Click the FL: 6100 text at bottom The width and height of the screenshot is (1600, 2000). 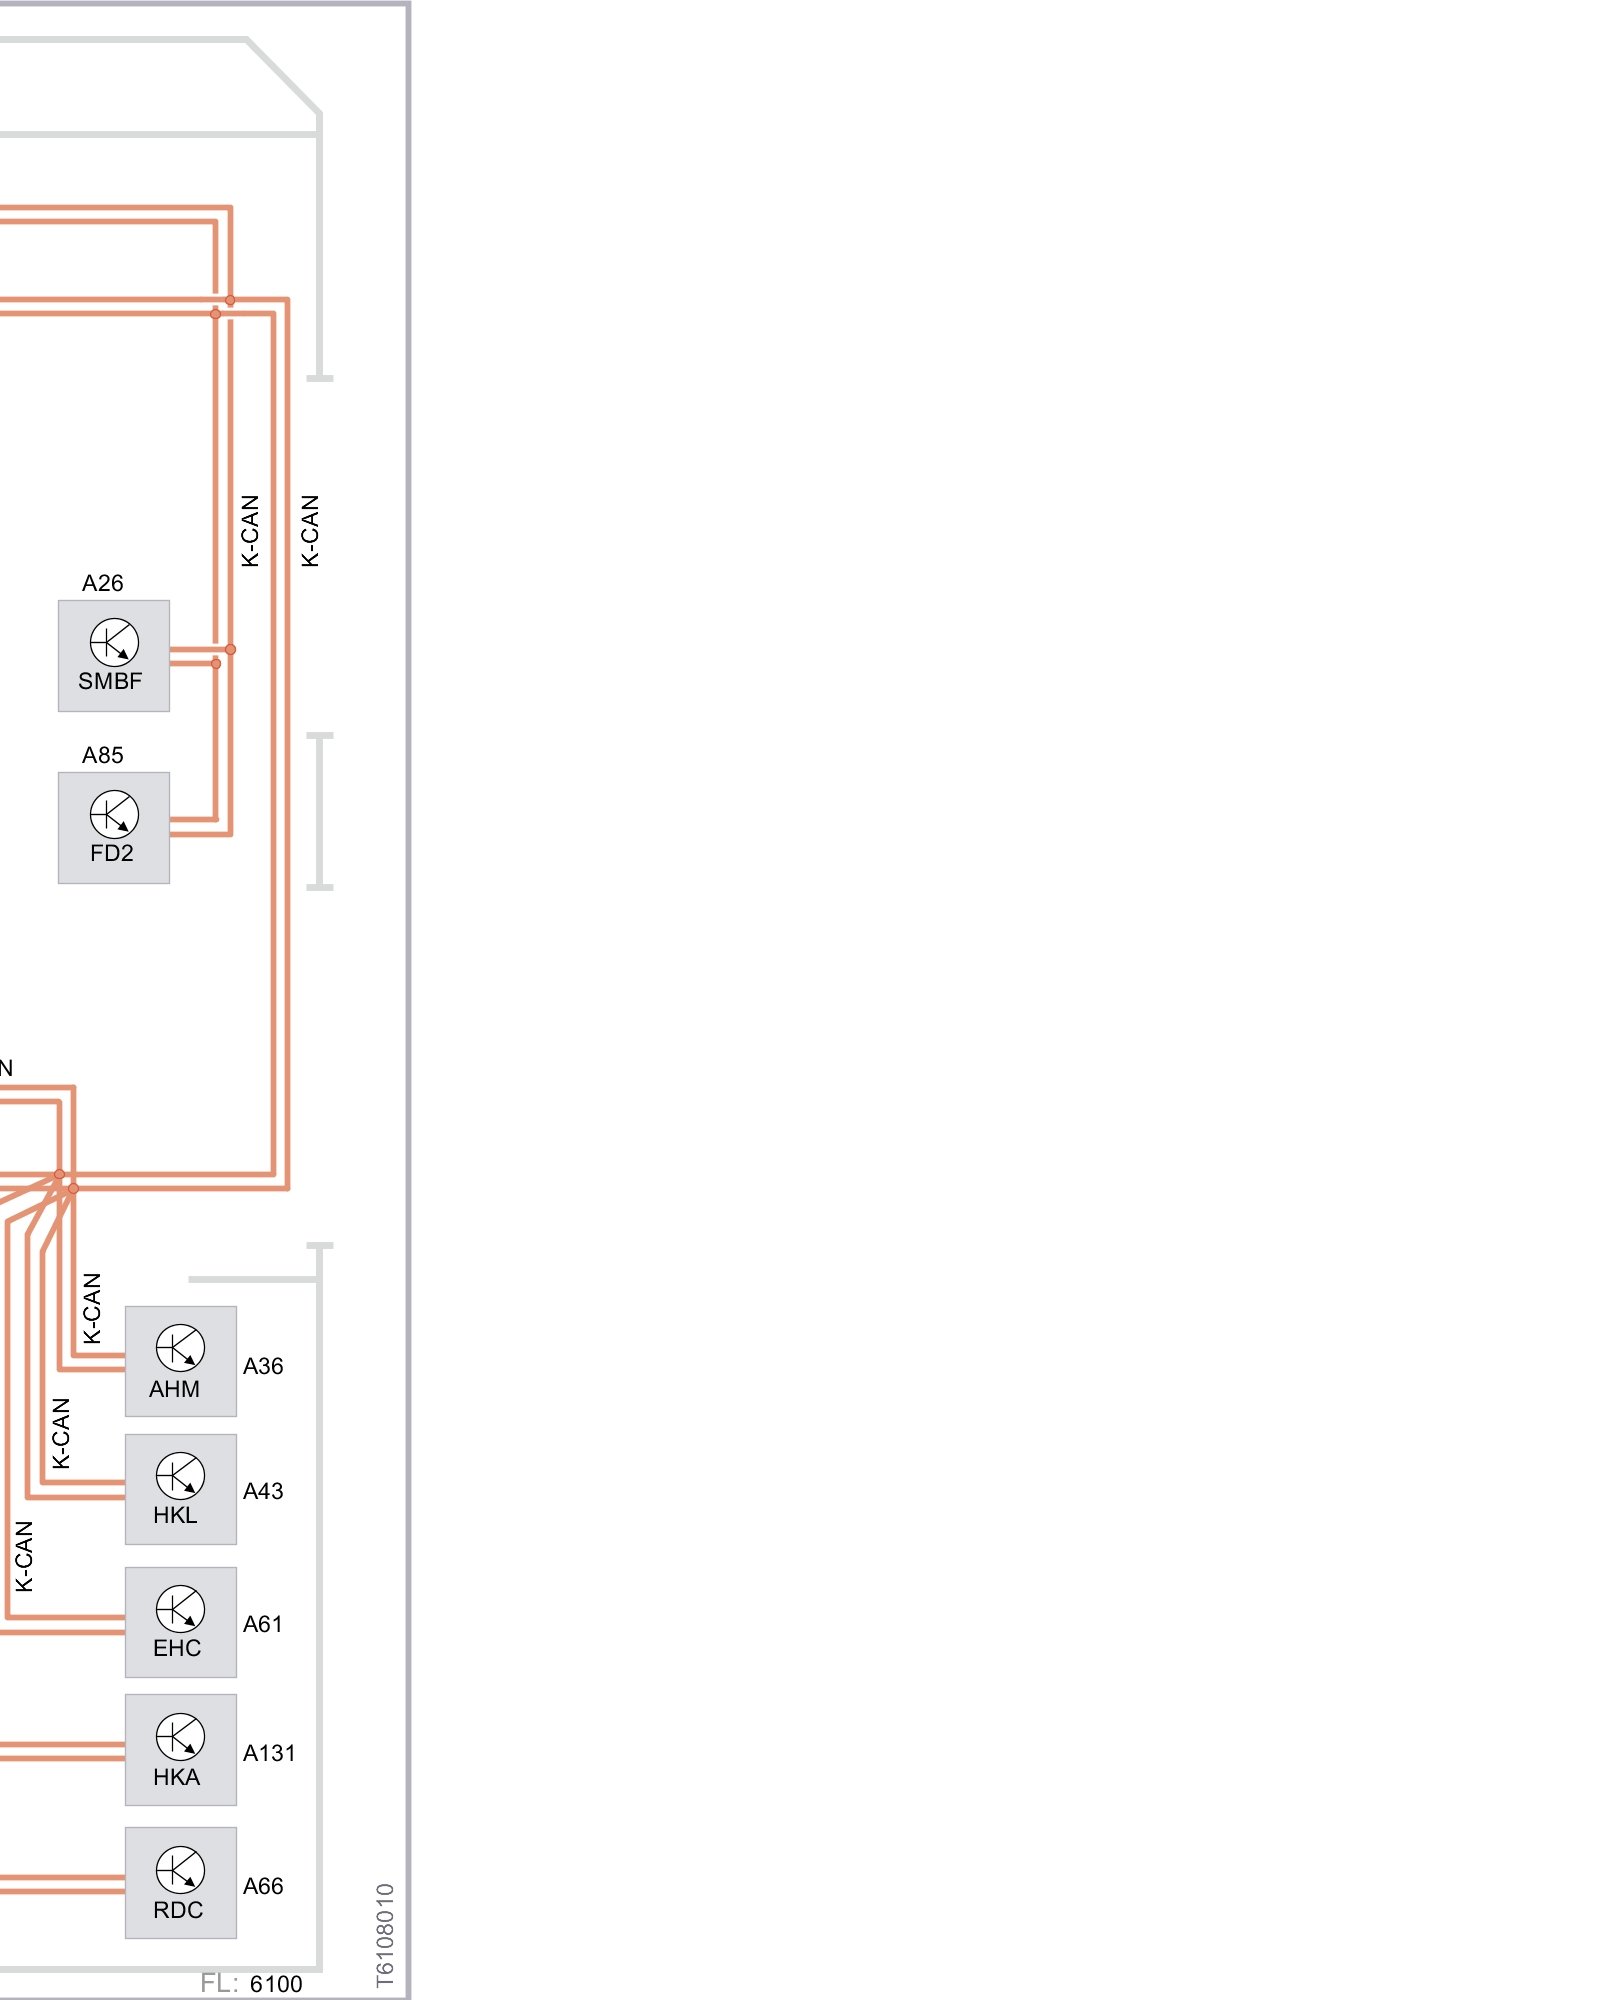coord(251,1983)
